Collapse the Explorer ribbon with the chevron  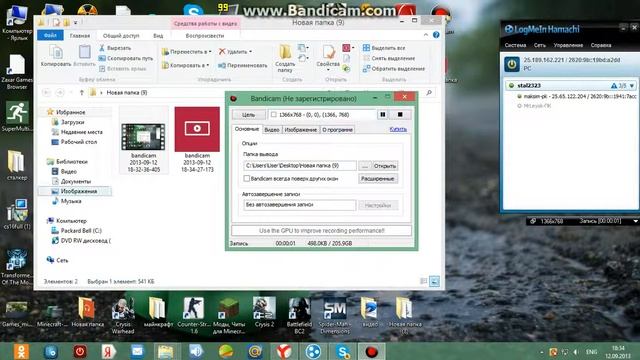[x=426, y=35]
